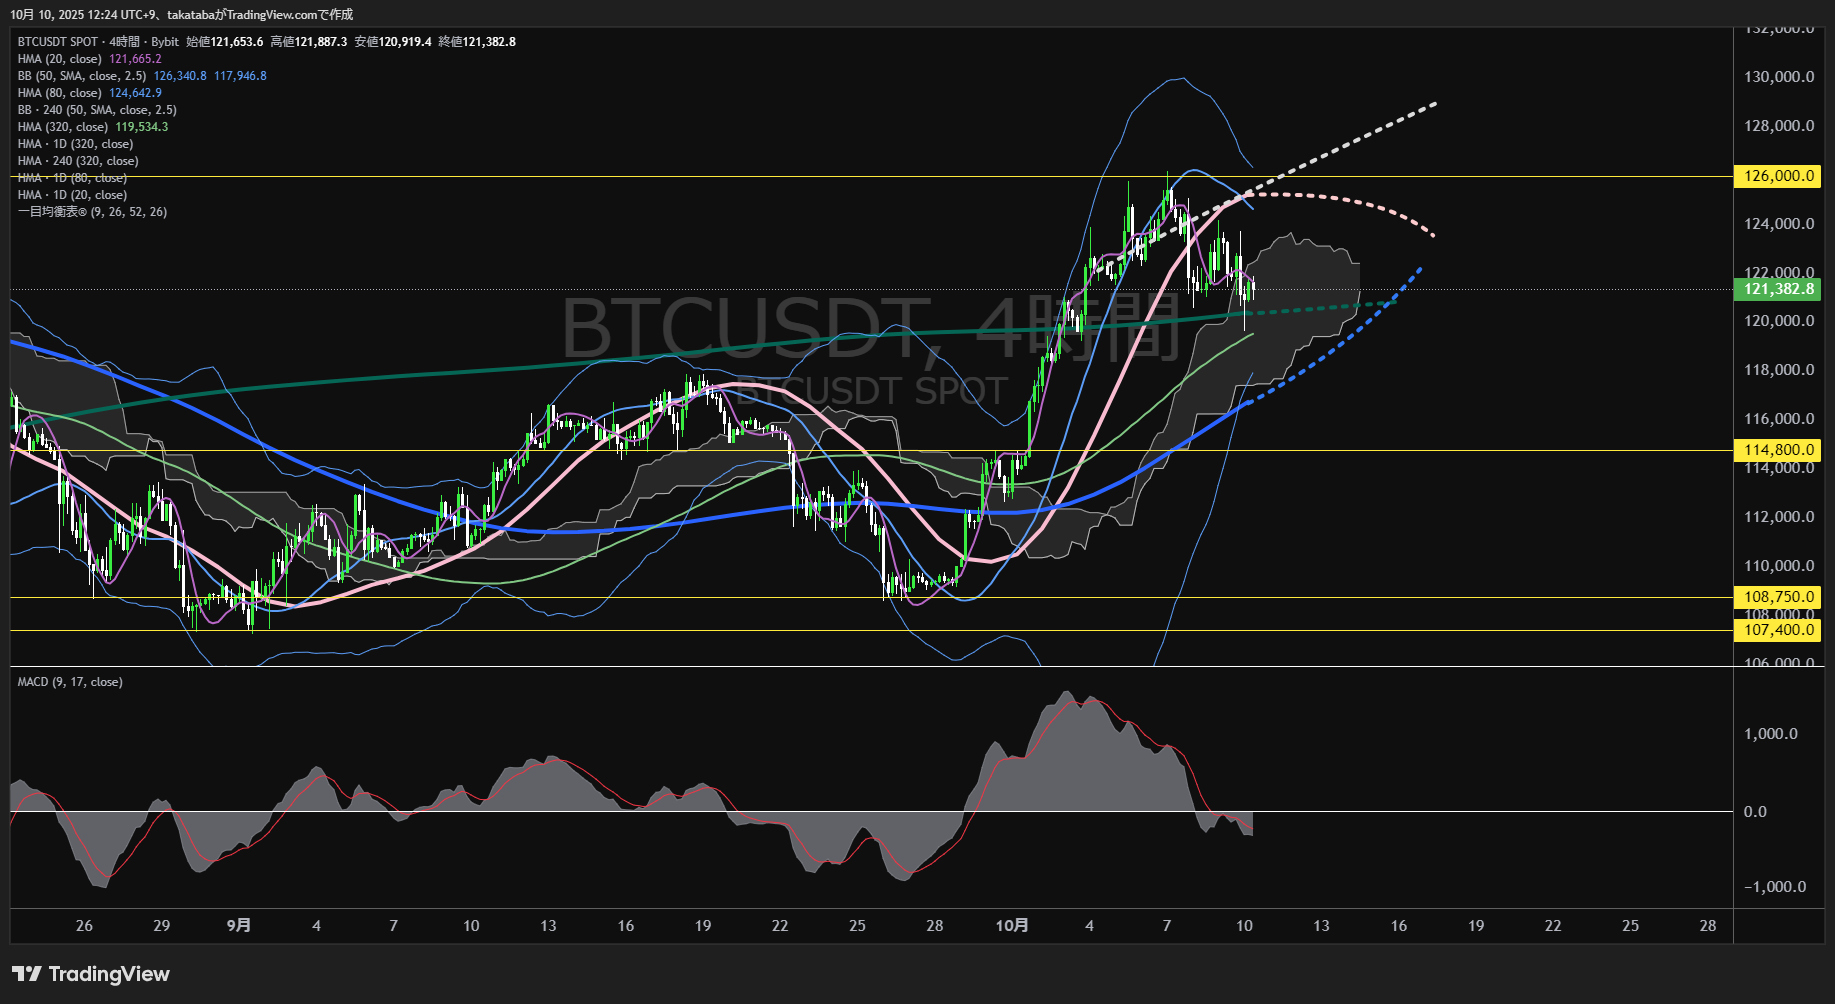Select the 107,400.0 yellow price label
Screen dimensions: 1835x1004
[1778, 630]
